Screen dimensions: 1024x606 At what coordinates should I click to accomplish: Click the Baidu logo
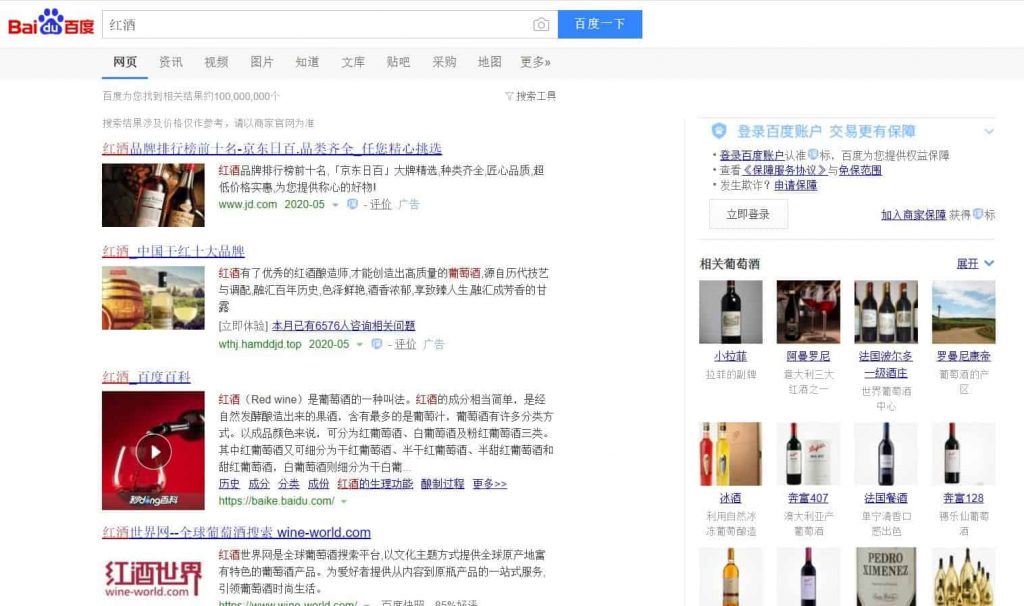point(51,24)
